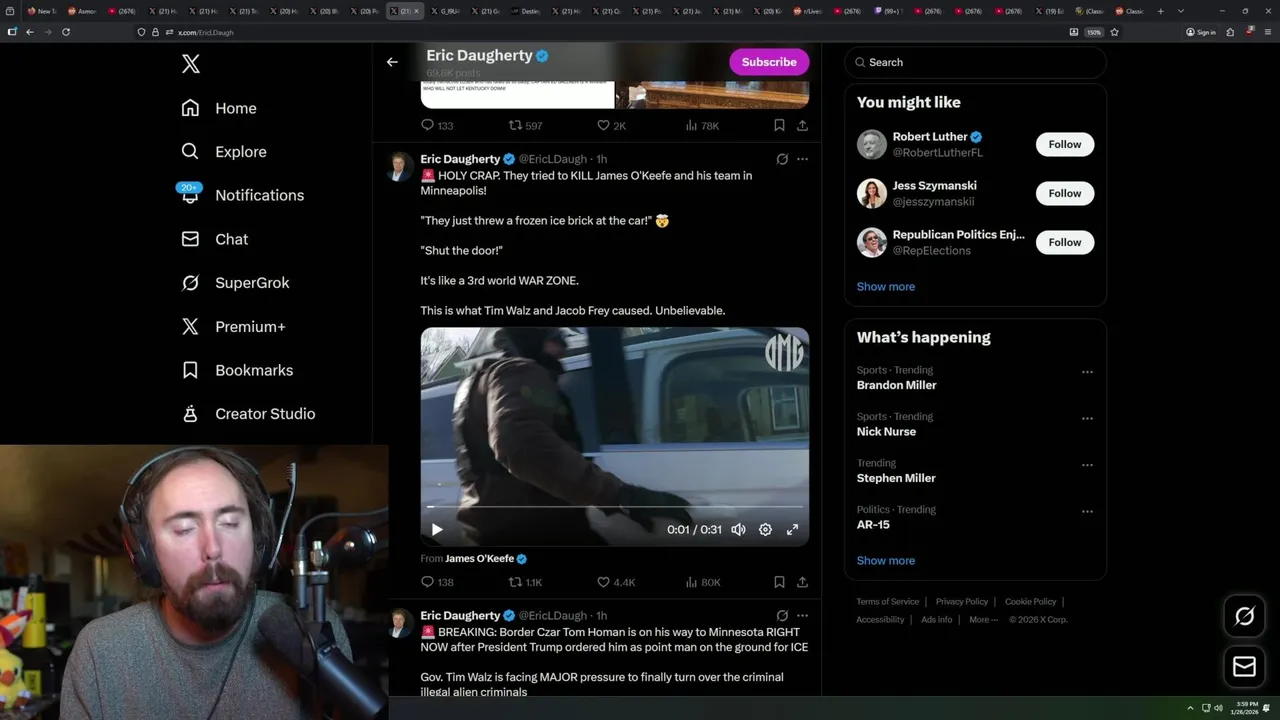The width and height of the screenshot is (1280, 720).
Task: Share the top post with 78K views
Action: pyautogui.click(x=802, y=126)
